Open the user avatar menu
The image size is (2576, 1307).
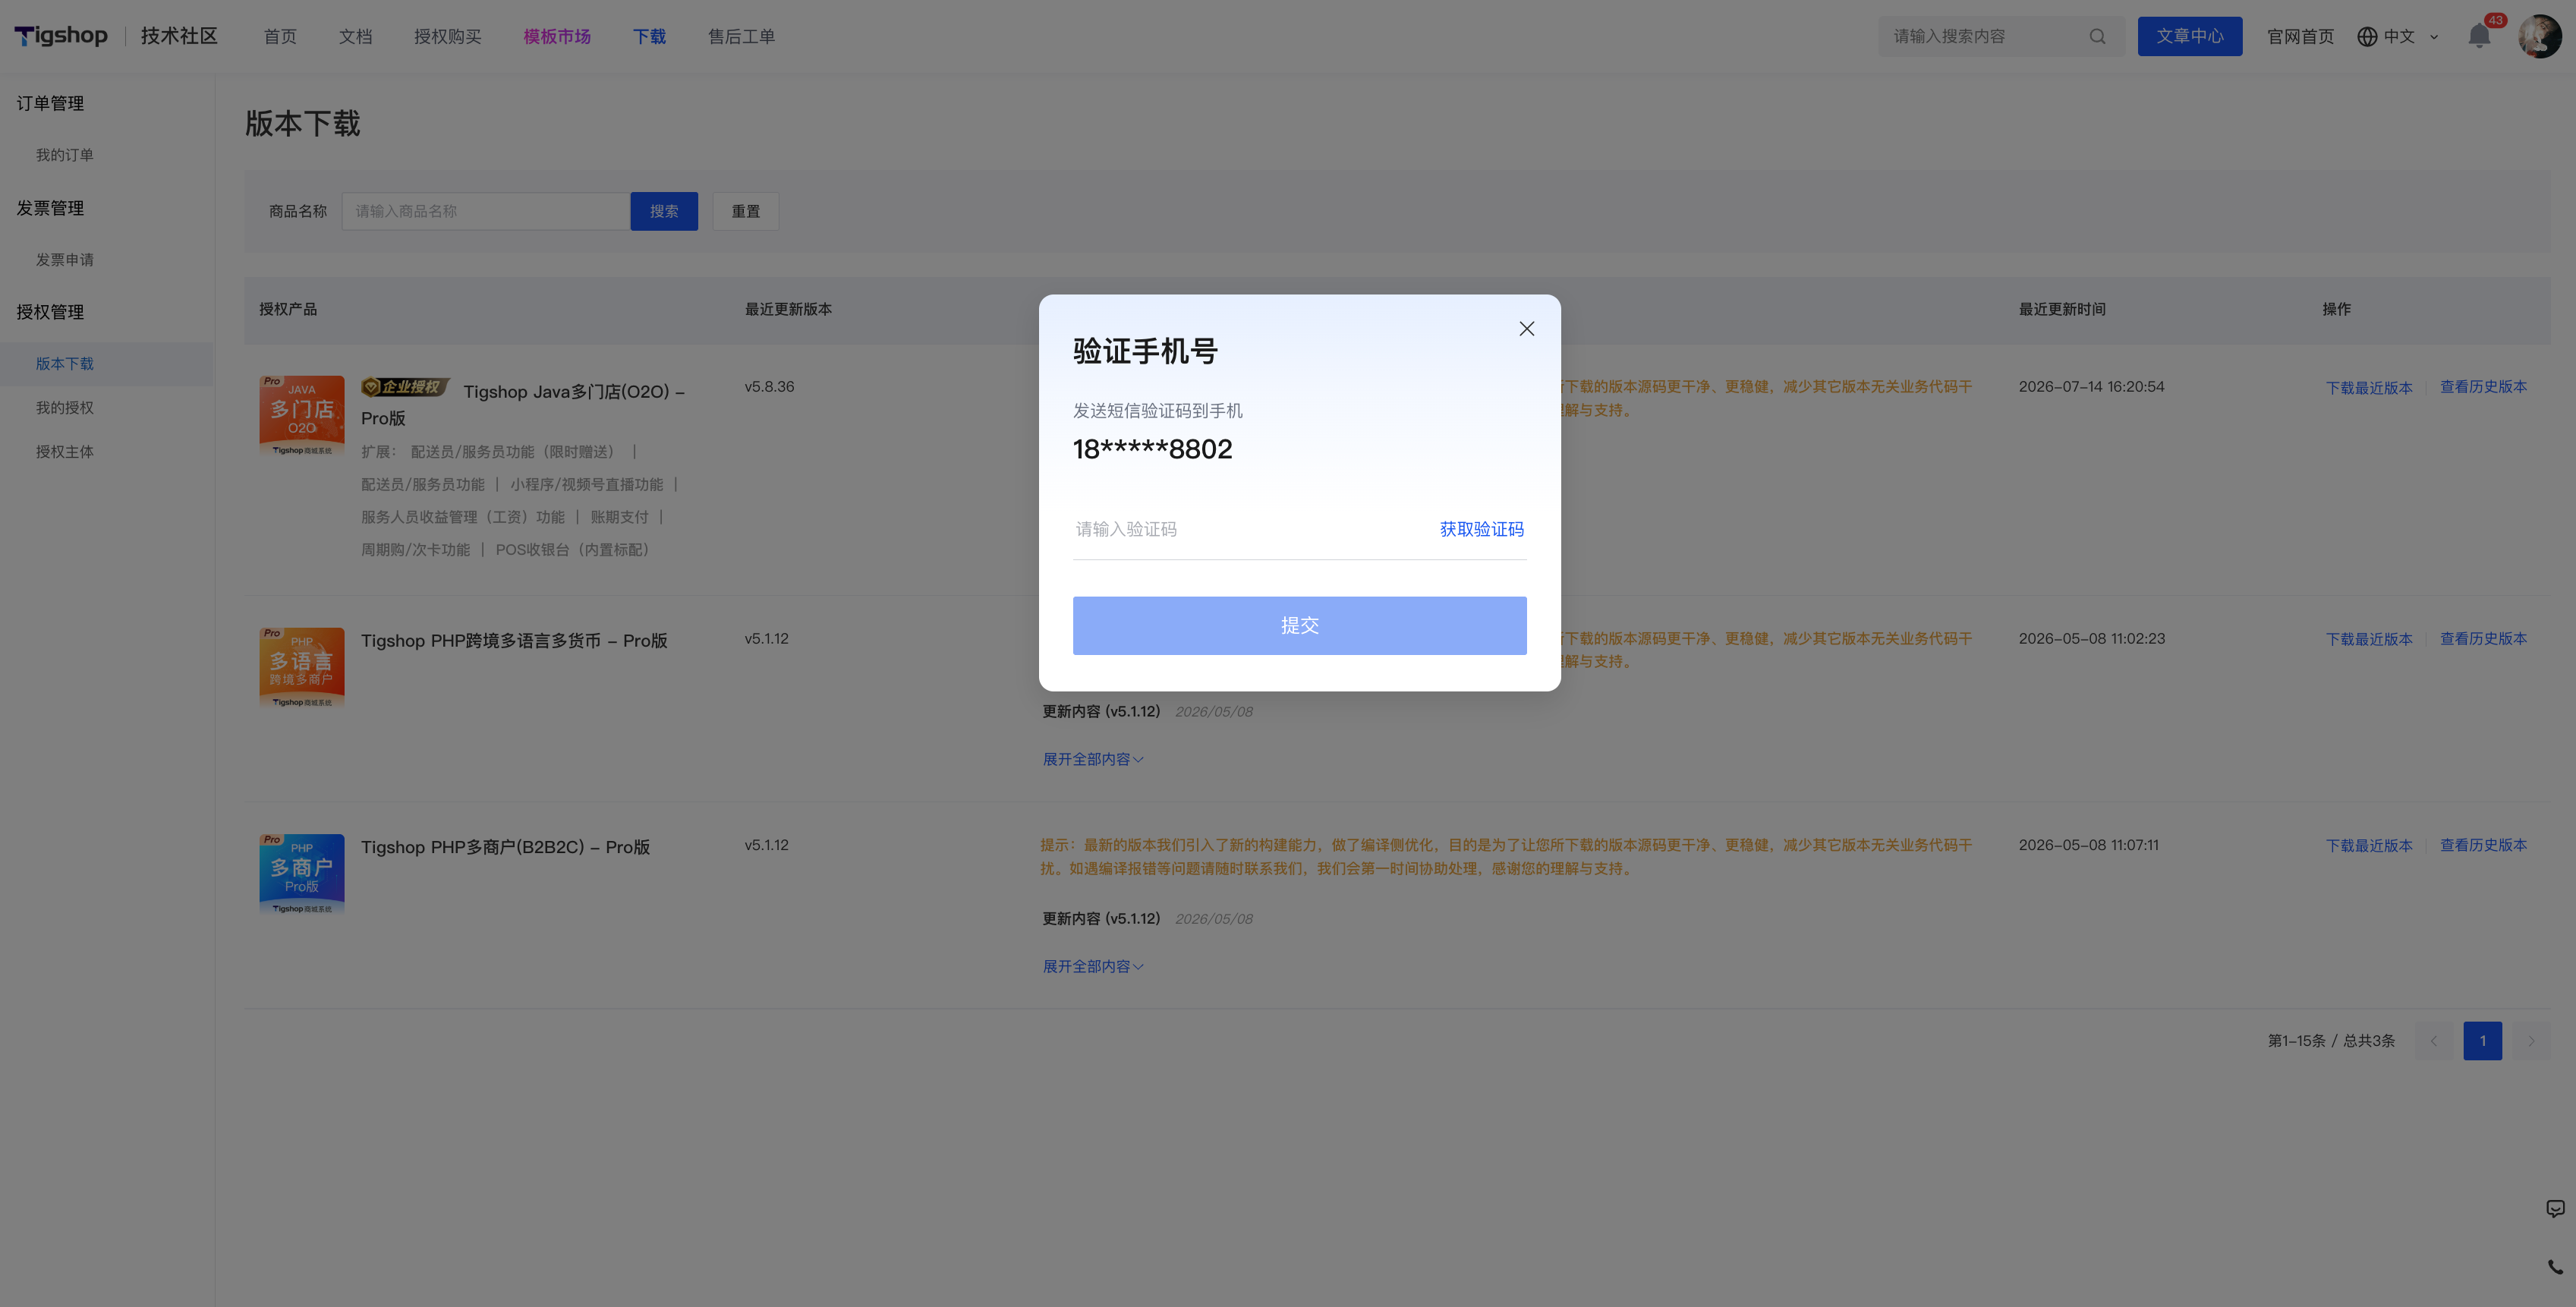click(2539, 36)
